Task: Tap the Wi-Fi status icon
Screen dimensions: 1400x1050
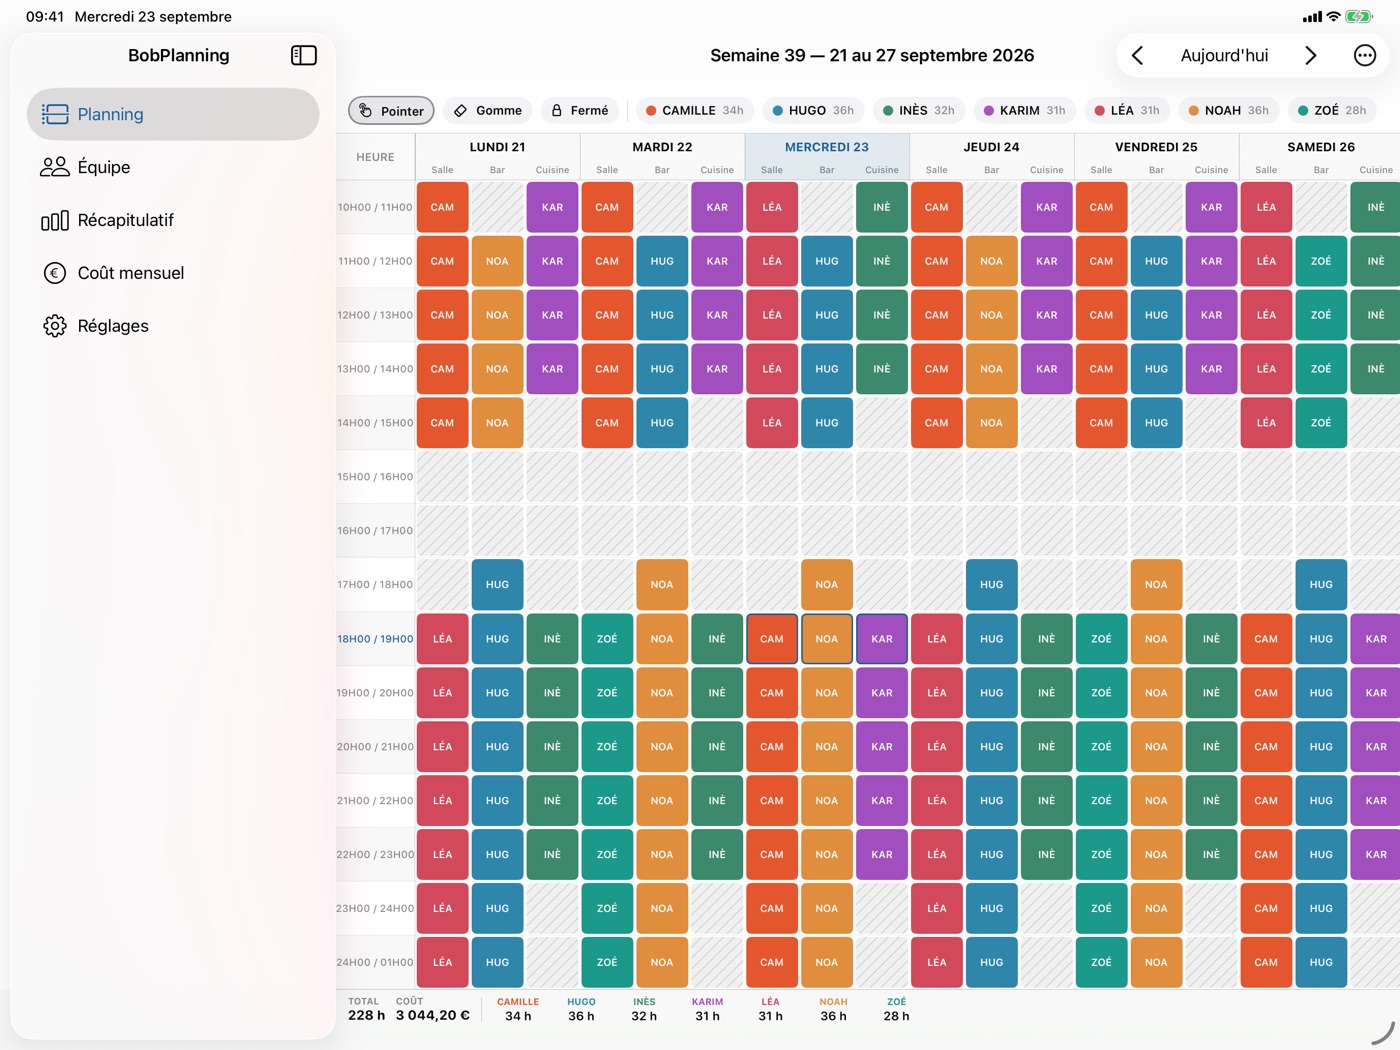Action: [x=1334, y=17]
